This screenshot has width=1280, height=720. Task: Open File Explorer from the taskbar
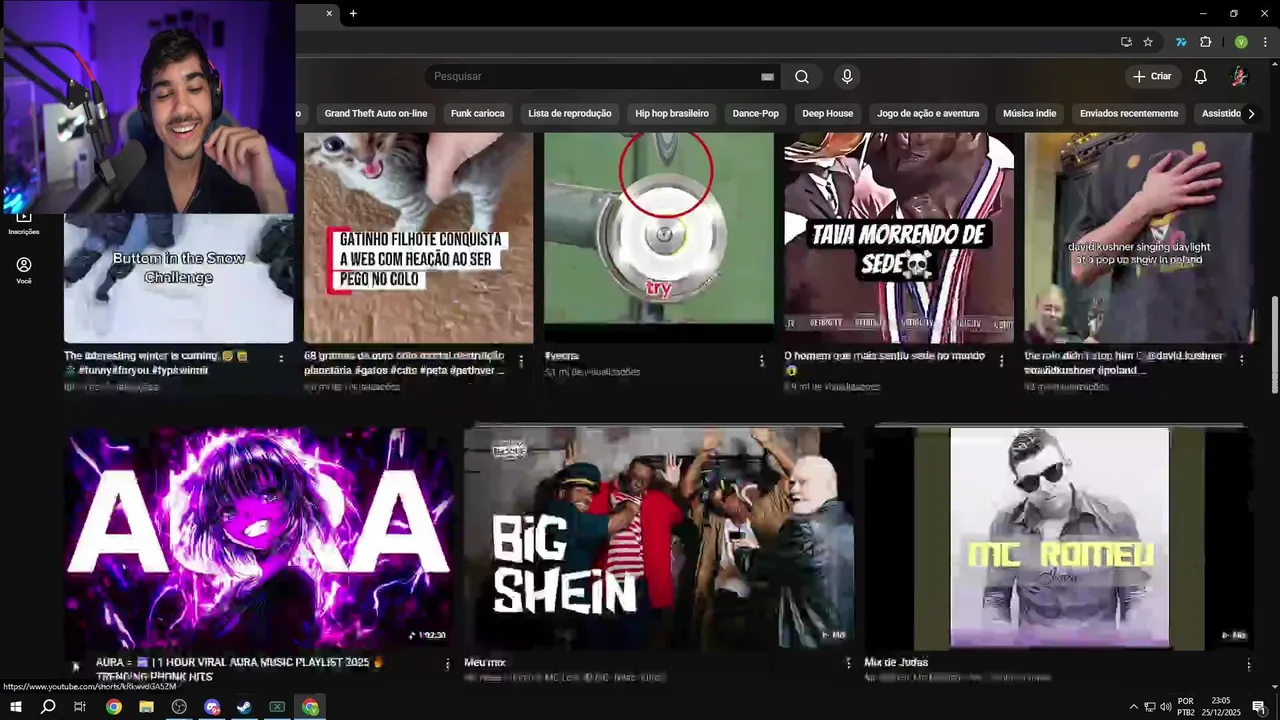[x=146, y=707]
